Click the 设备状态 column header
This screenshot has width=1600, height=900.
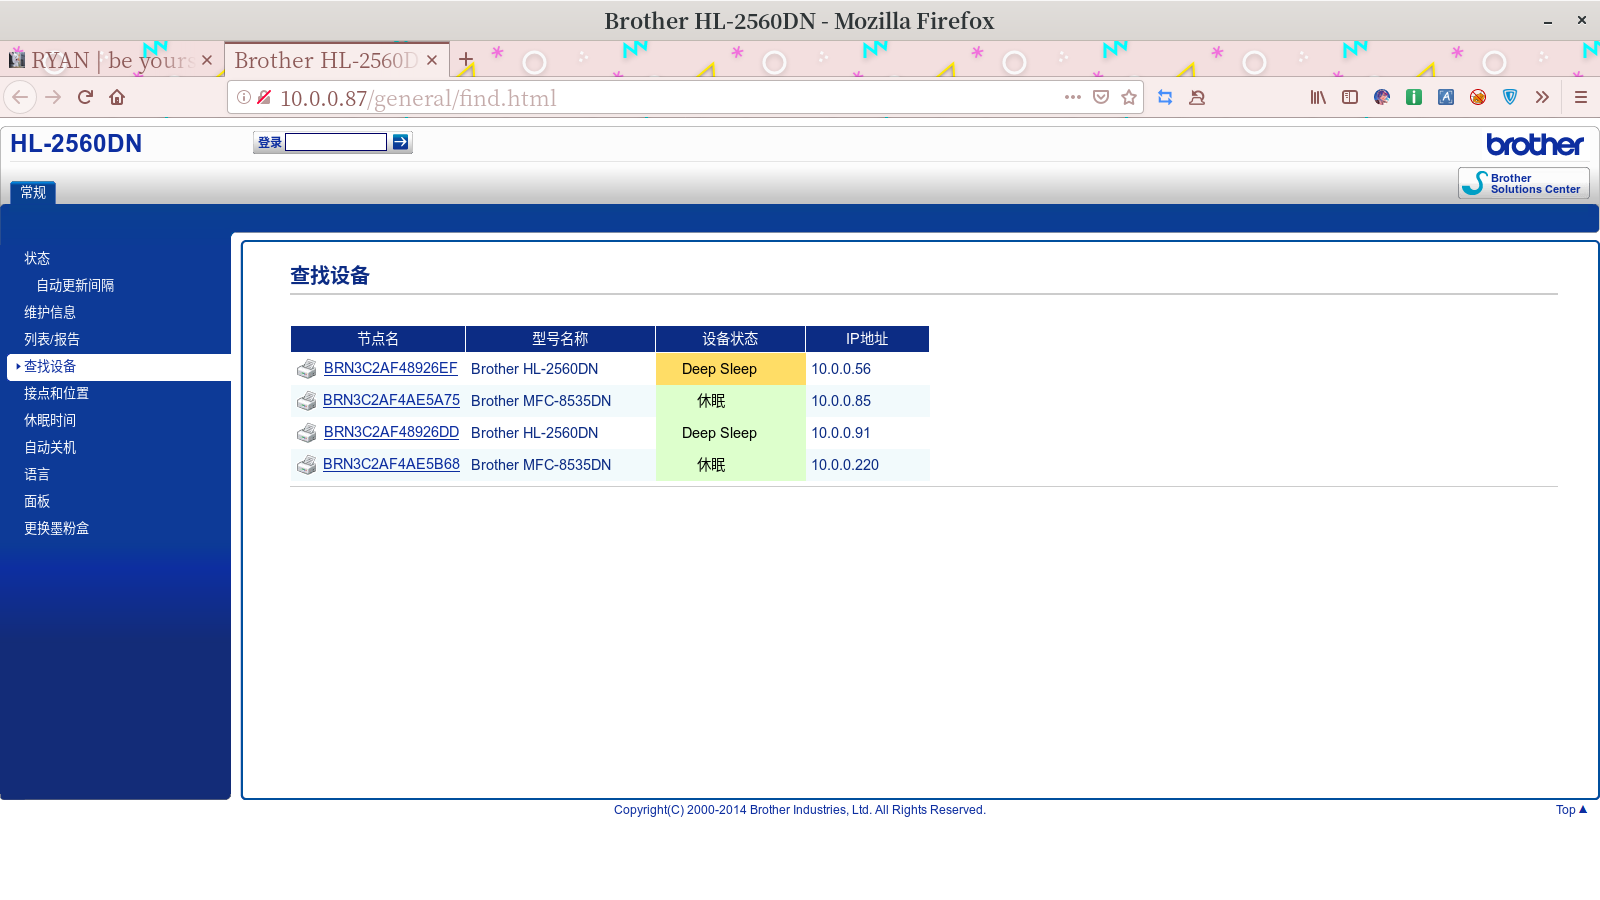(x=730, y=339)
